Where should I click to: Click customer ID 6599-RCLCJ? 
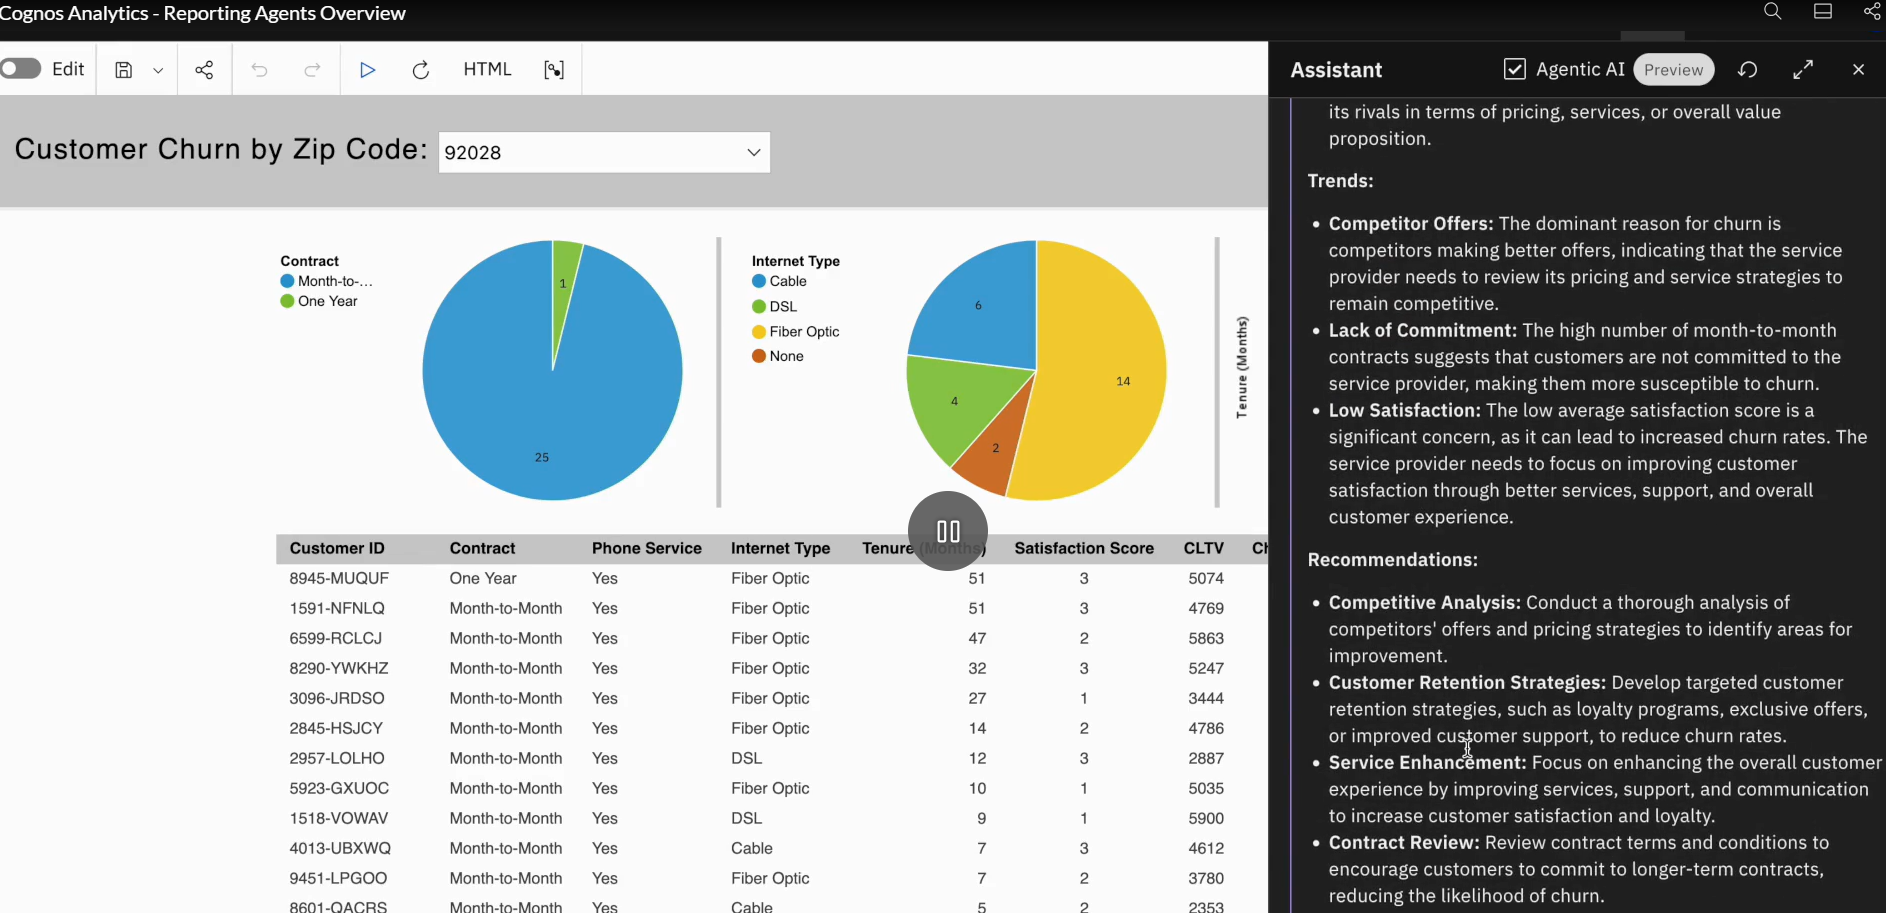335,638
